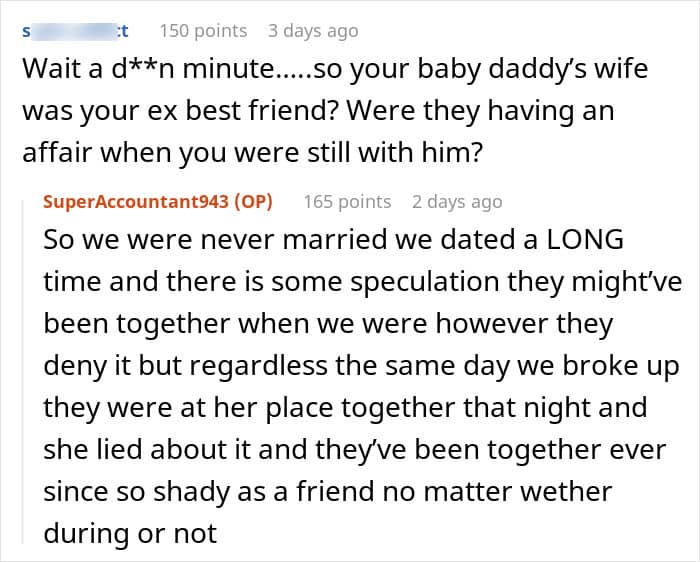Open the "2 days ago" timestamp permalink
This screenshot has height=562, width=700.
(457, 202)
